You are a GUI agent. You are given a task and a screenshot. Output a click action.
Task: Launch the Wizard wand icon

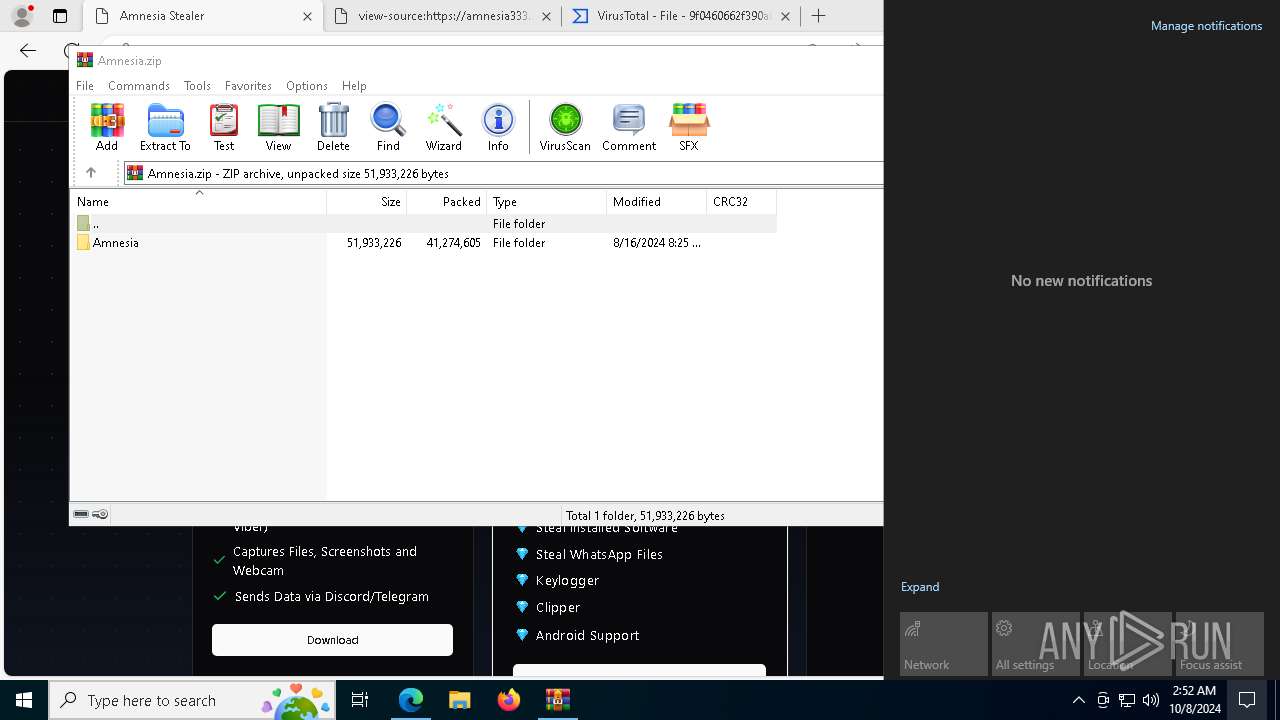[443, 127]
